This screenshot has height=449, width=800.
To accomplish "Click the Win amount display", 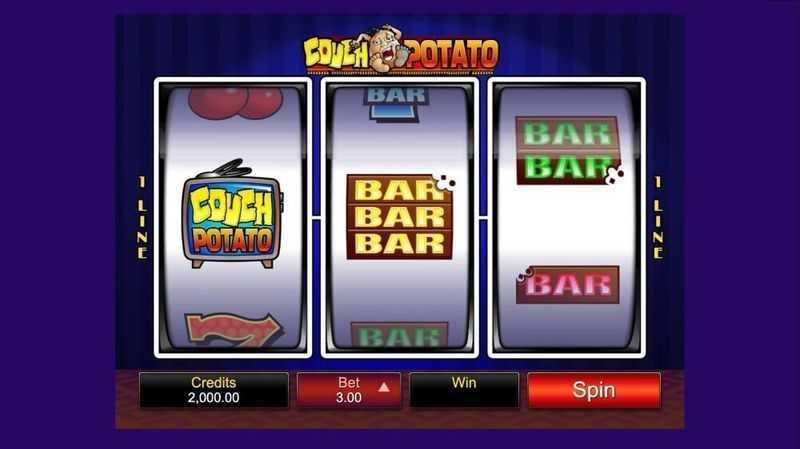I will tap(464, 390).
